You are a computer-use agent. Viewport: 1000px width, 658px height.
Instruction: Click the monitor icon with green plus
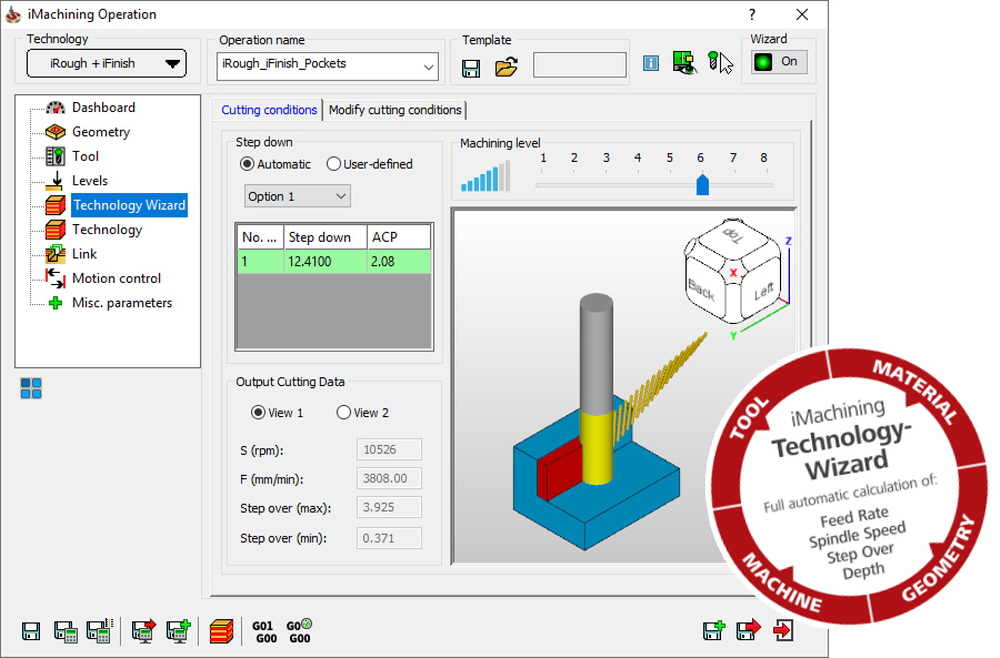pos(179,631)
